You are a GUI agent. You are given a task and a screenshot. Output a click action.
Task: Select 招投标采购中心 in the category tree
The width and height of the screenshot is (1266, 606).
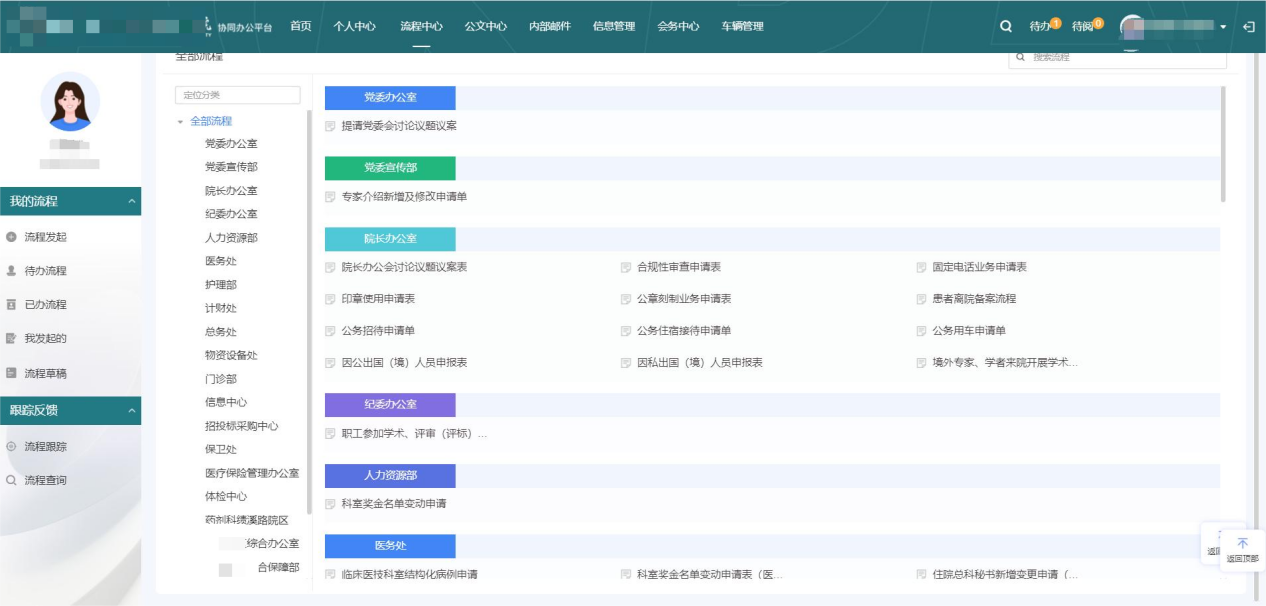(242, 426)
